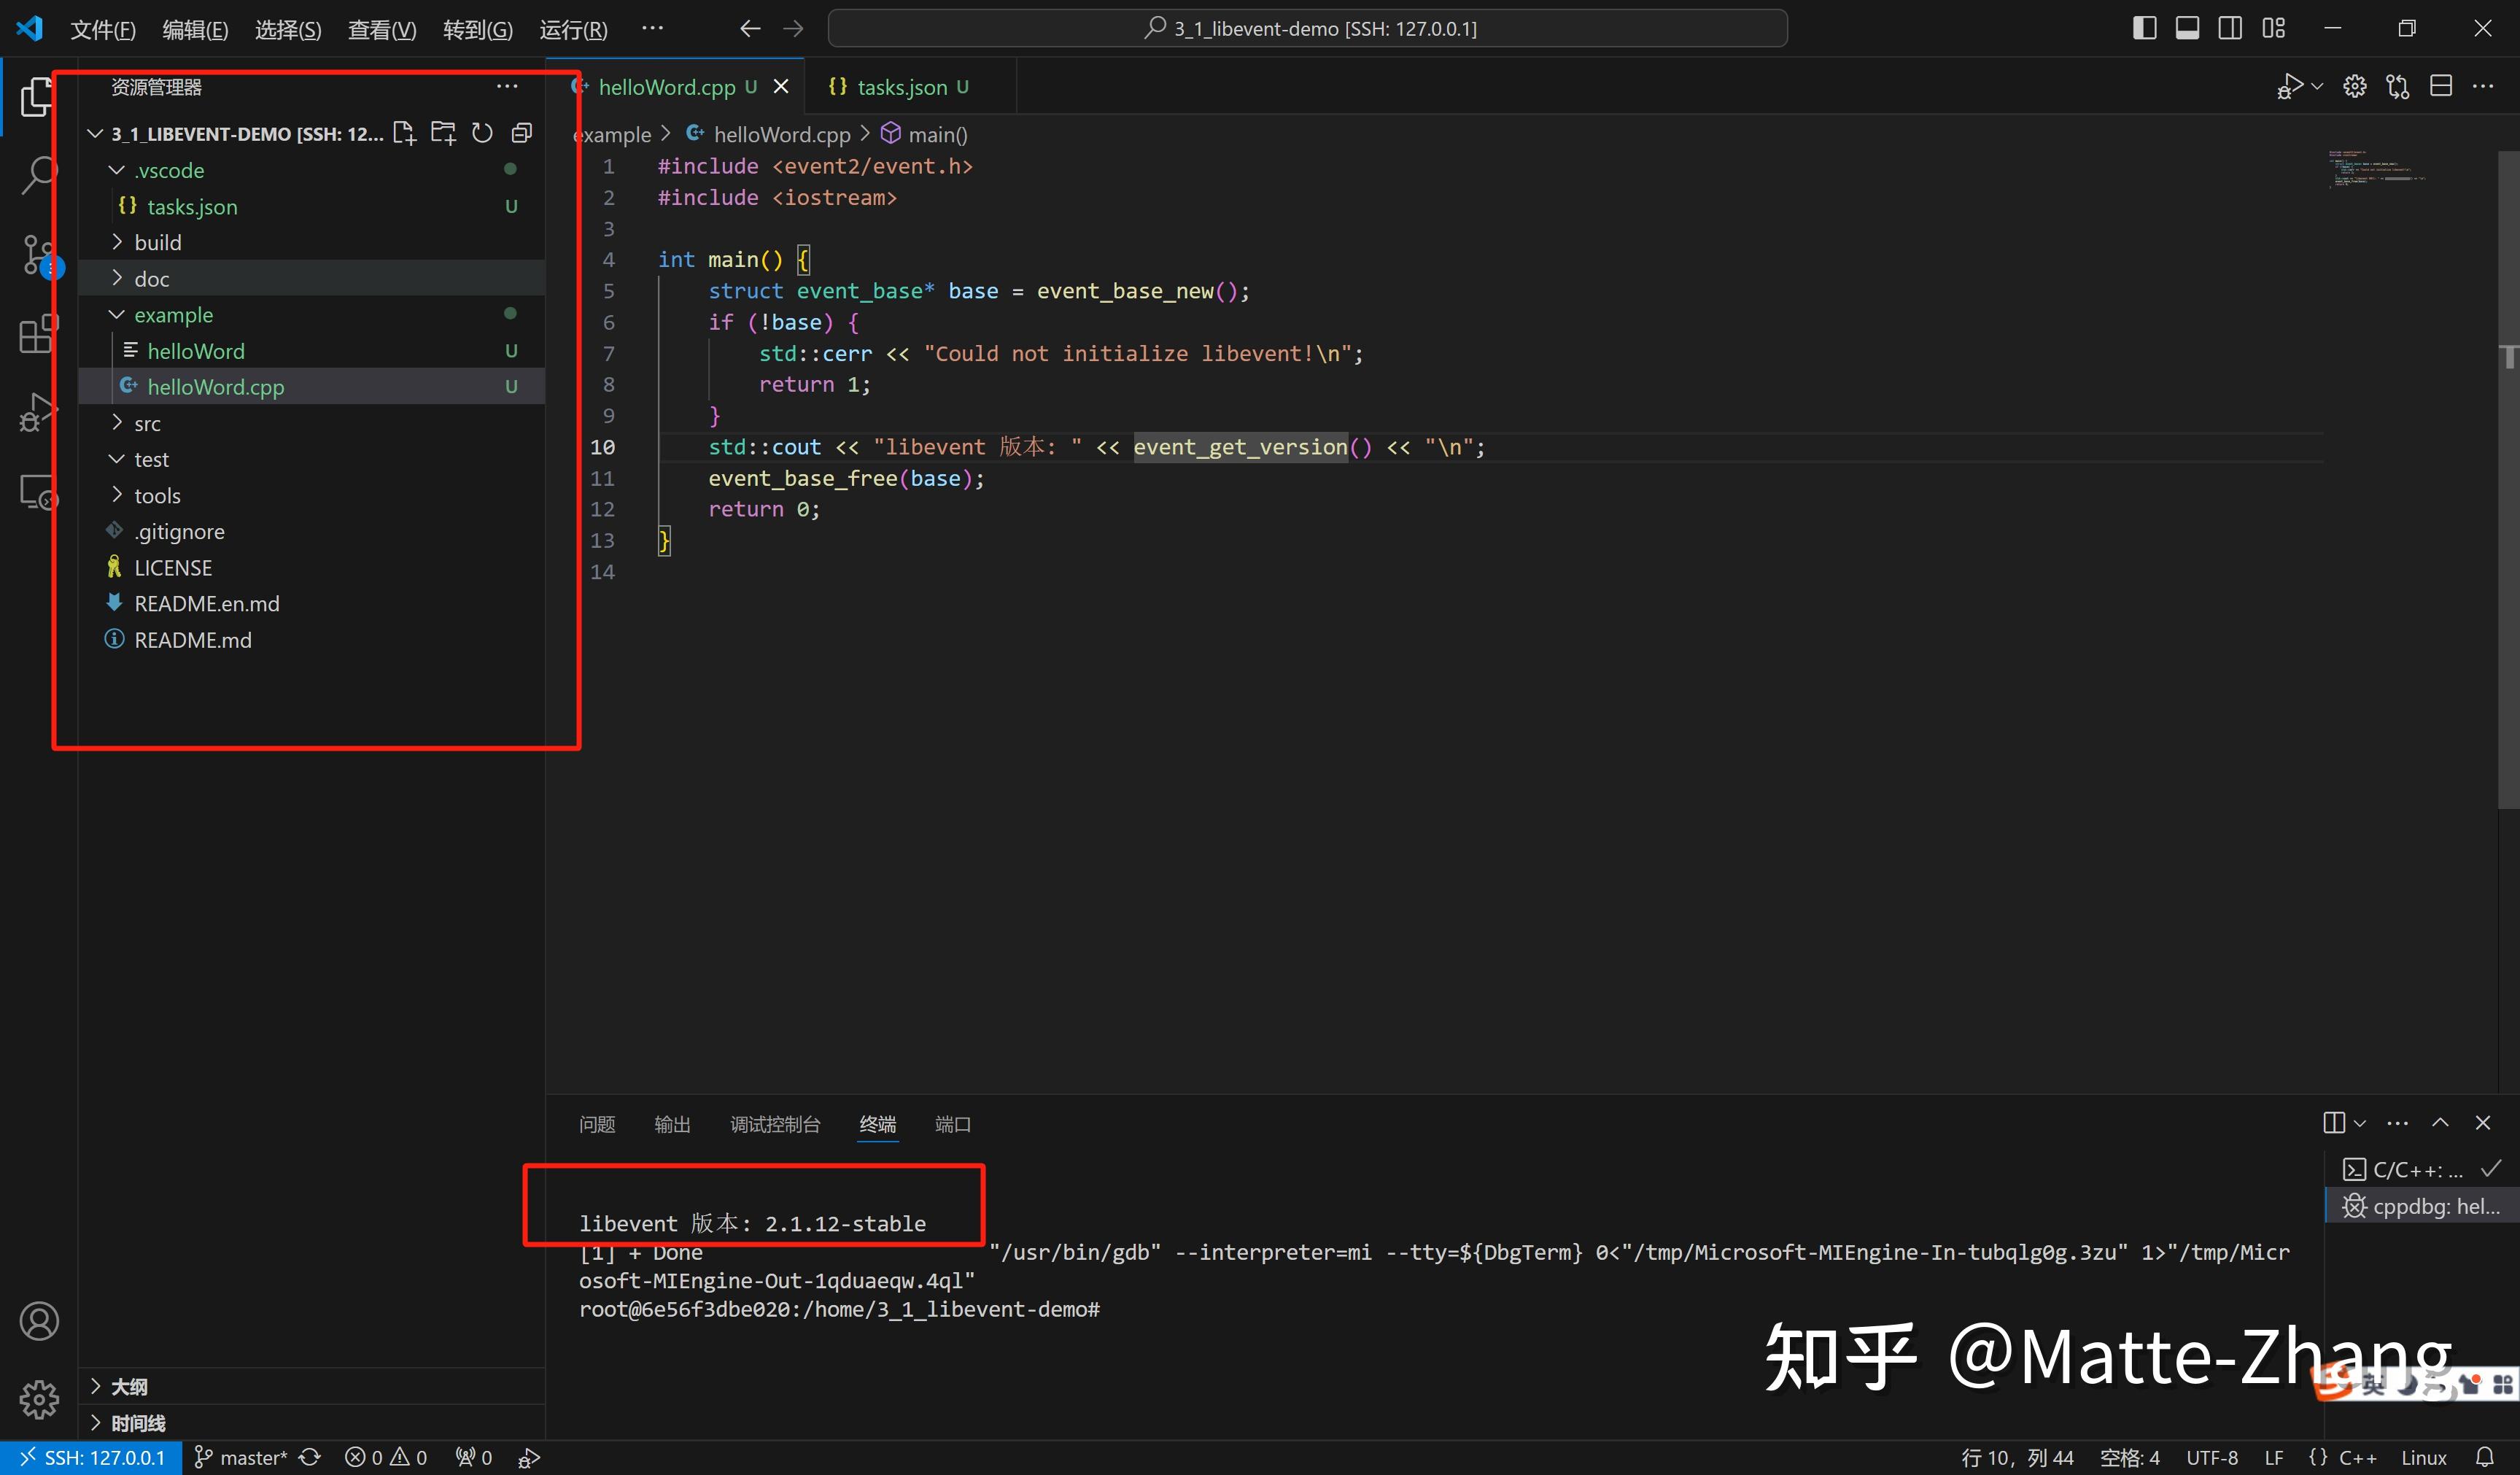Toggle the secondary sidebar

pyautogui.click(x=2231, y=27)
